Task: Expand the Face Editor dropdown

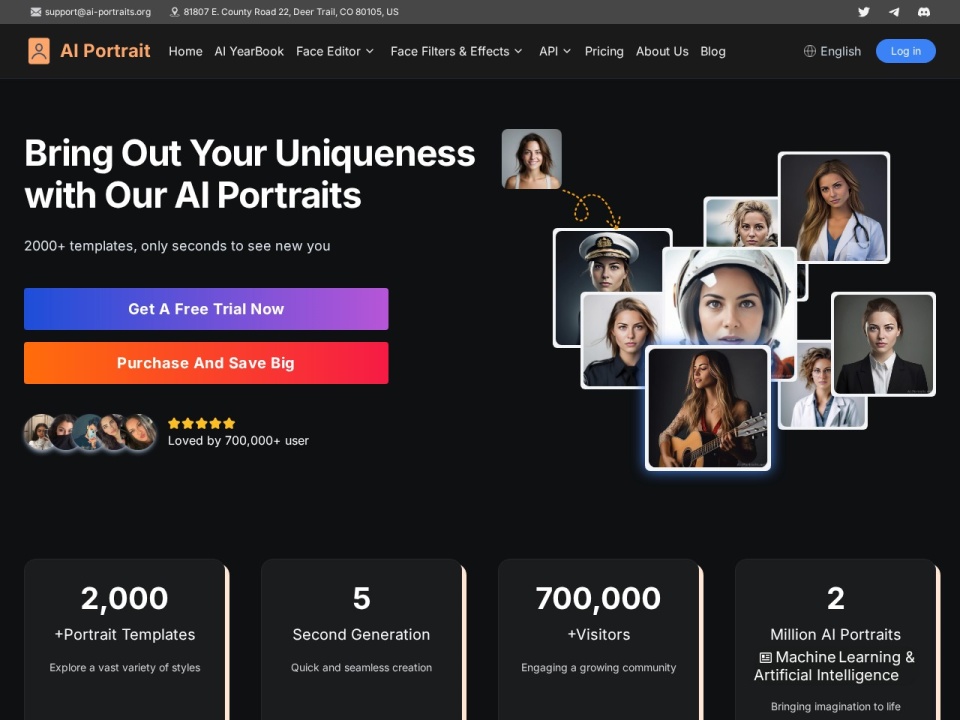Action: coord(335,51)
